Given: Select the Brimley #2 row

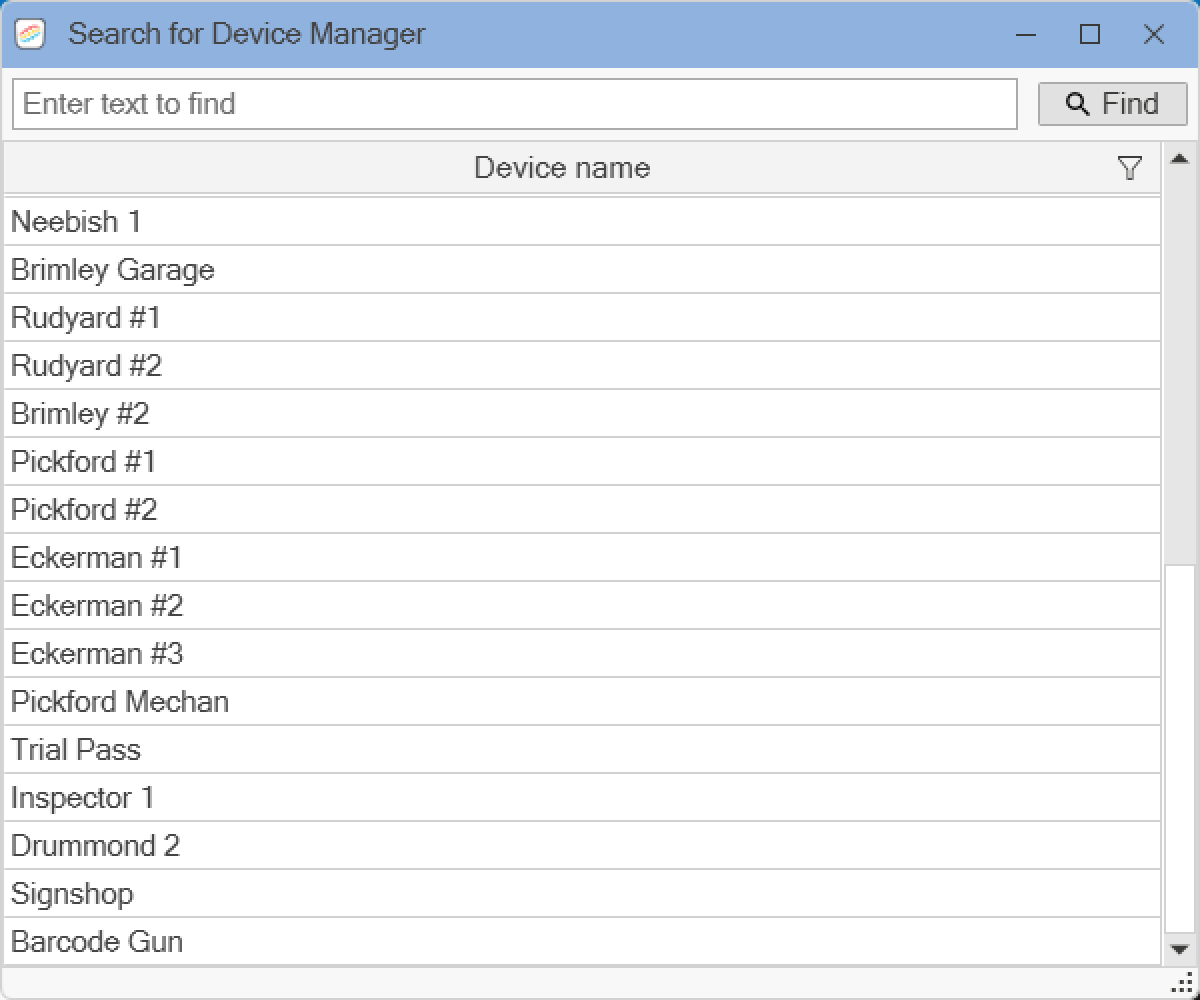Looking at the screenshot, I should point(582,414).
